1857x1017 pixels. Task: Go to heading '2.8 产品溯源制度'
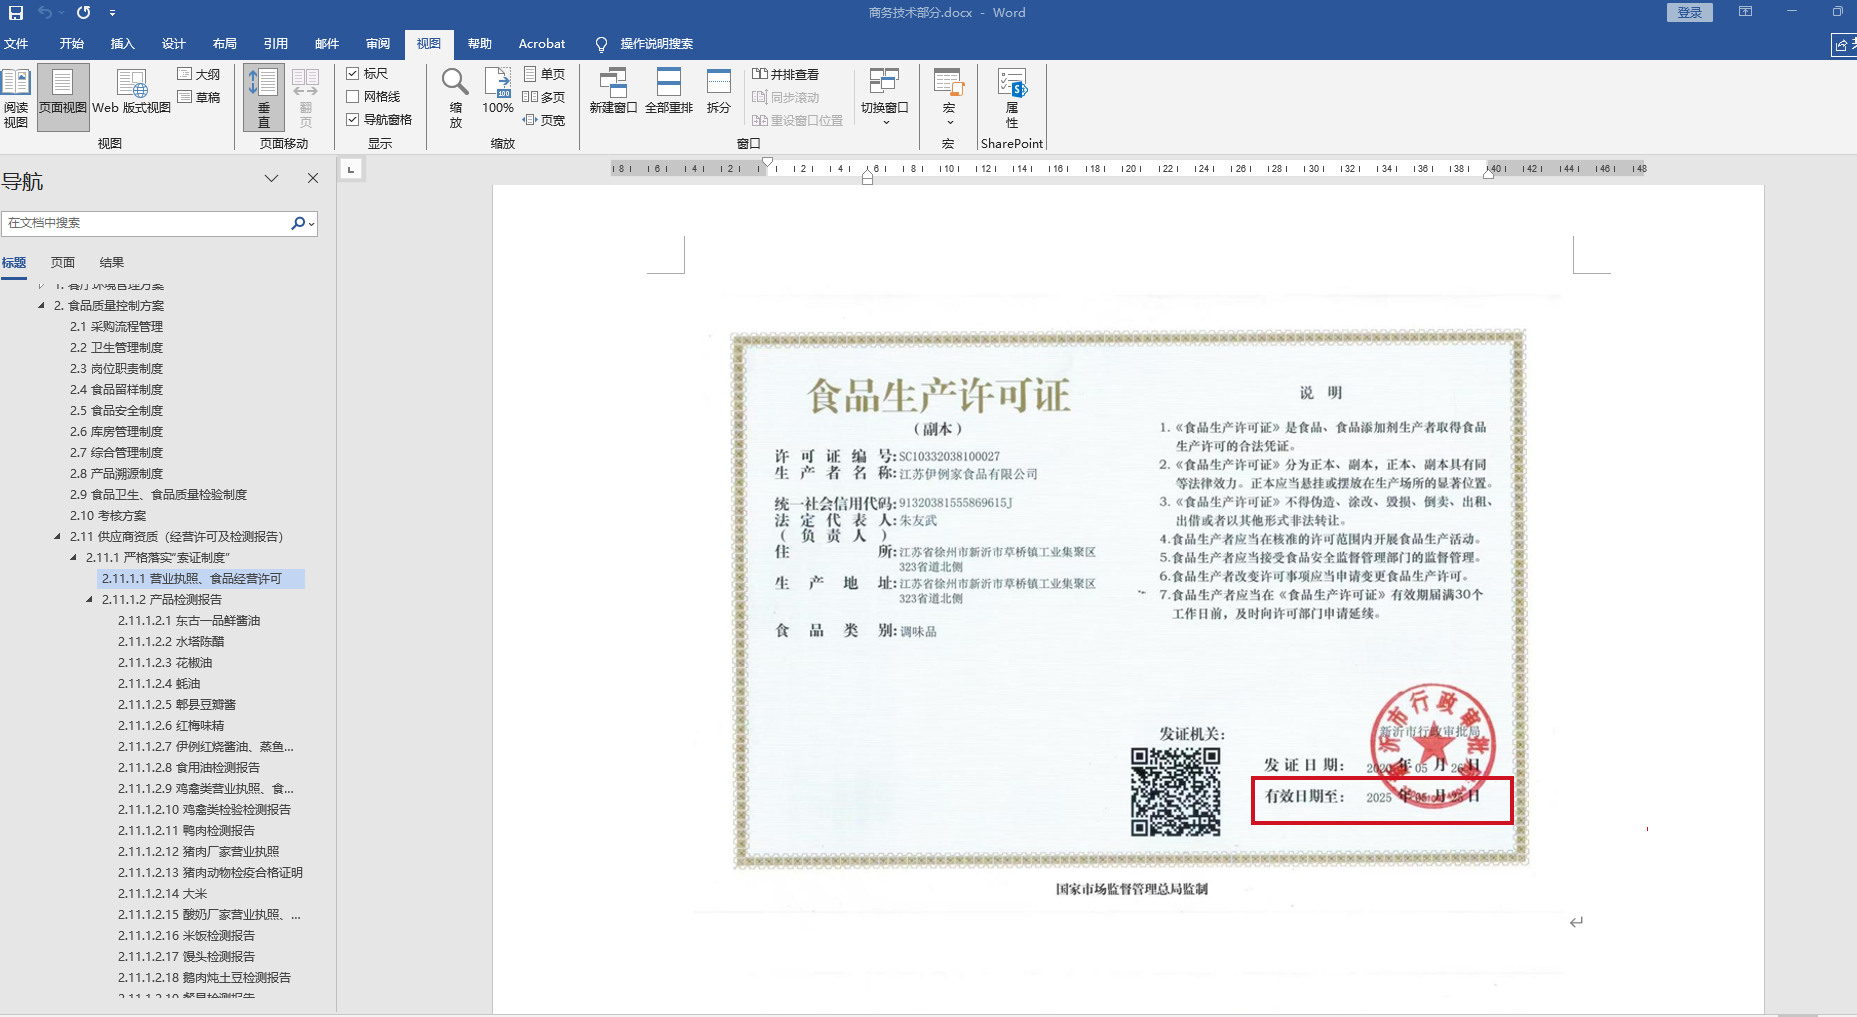116,474
